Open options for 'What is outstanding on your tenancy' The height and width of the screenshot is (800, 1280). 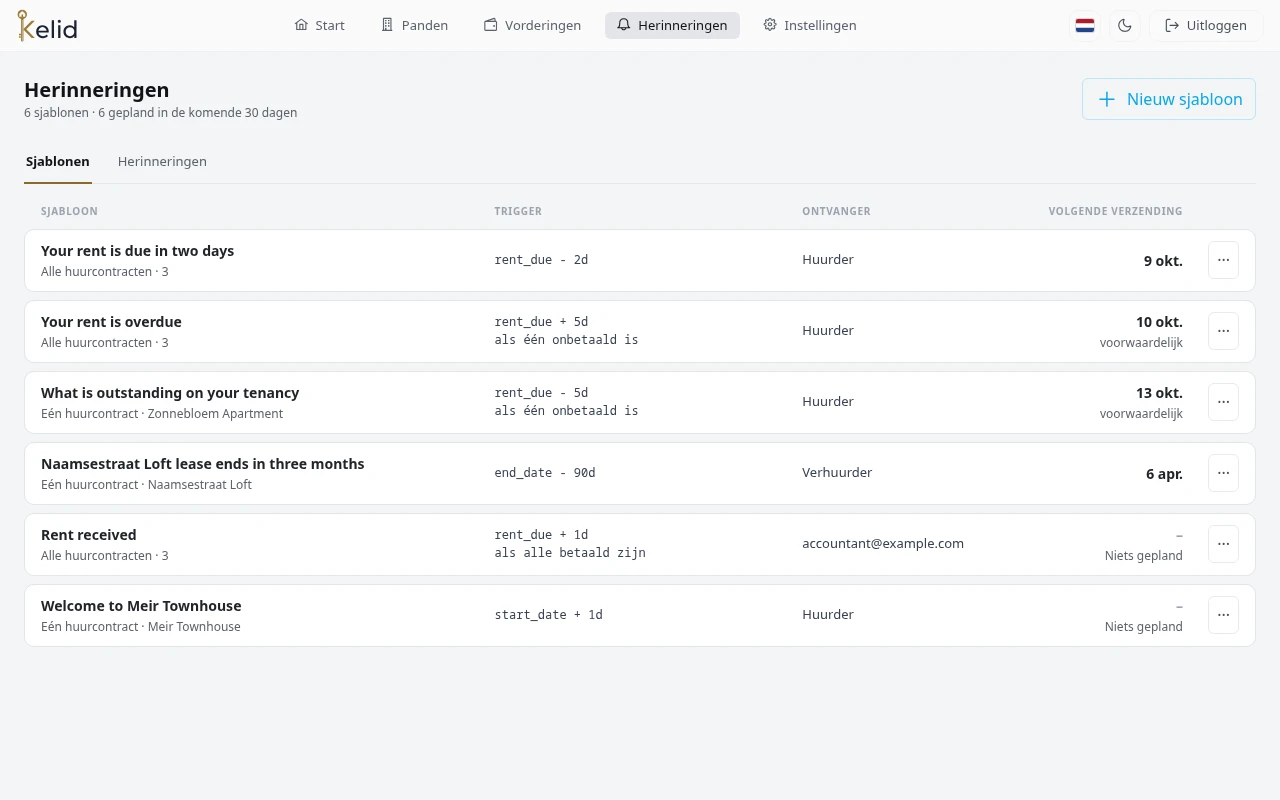1223,402
